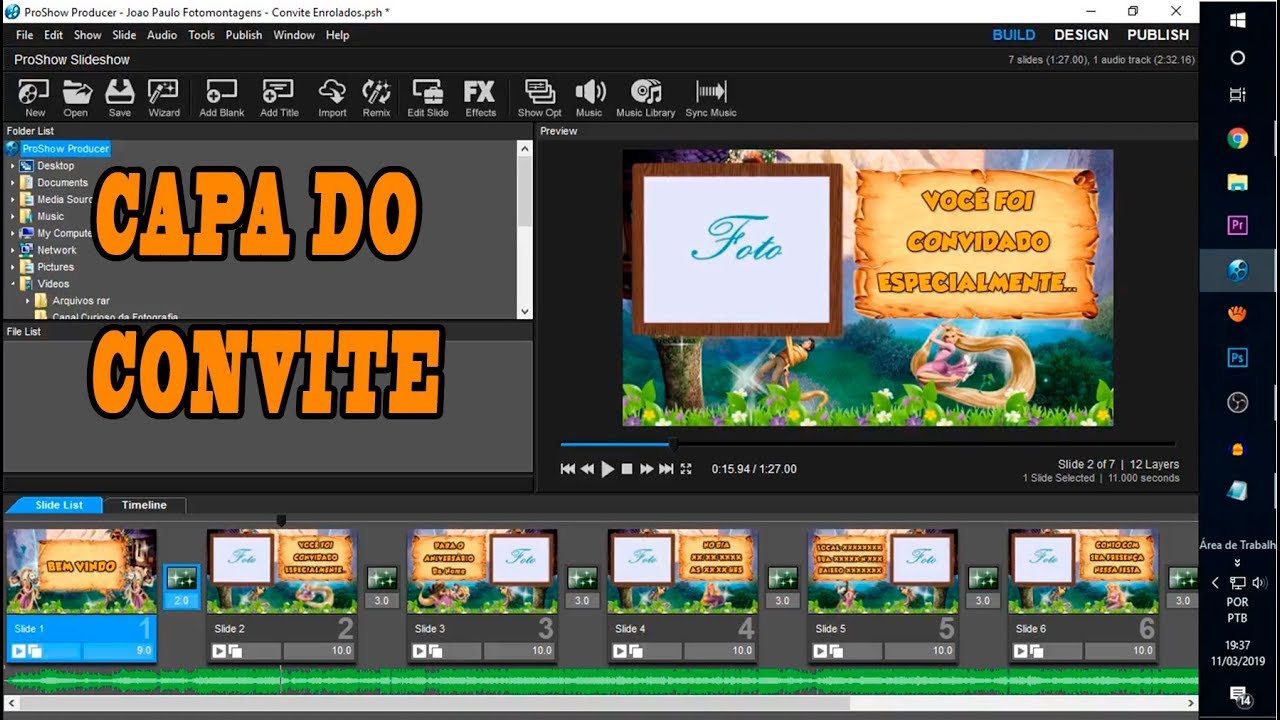
Task: Switch to the DESIGN workspace
Action: [x=1081, y=35]
